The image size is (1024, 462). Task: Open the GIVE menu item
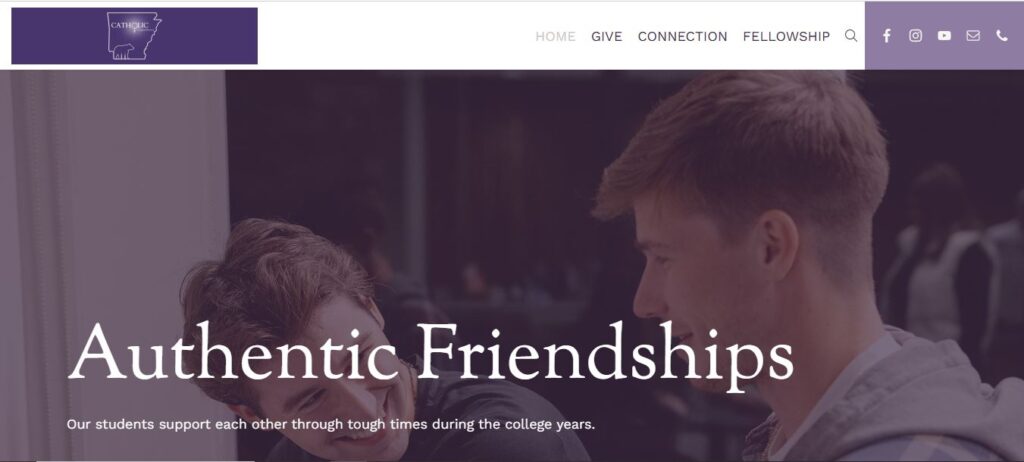(607, 37)
